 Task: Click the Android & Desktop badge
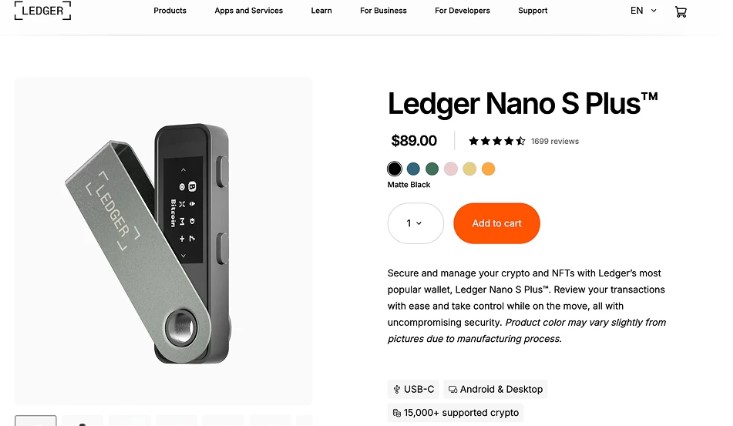click(495, 389)
